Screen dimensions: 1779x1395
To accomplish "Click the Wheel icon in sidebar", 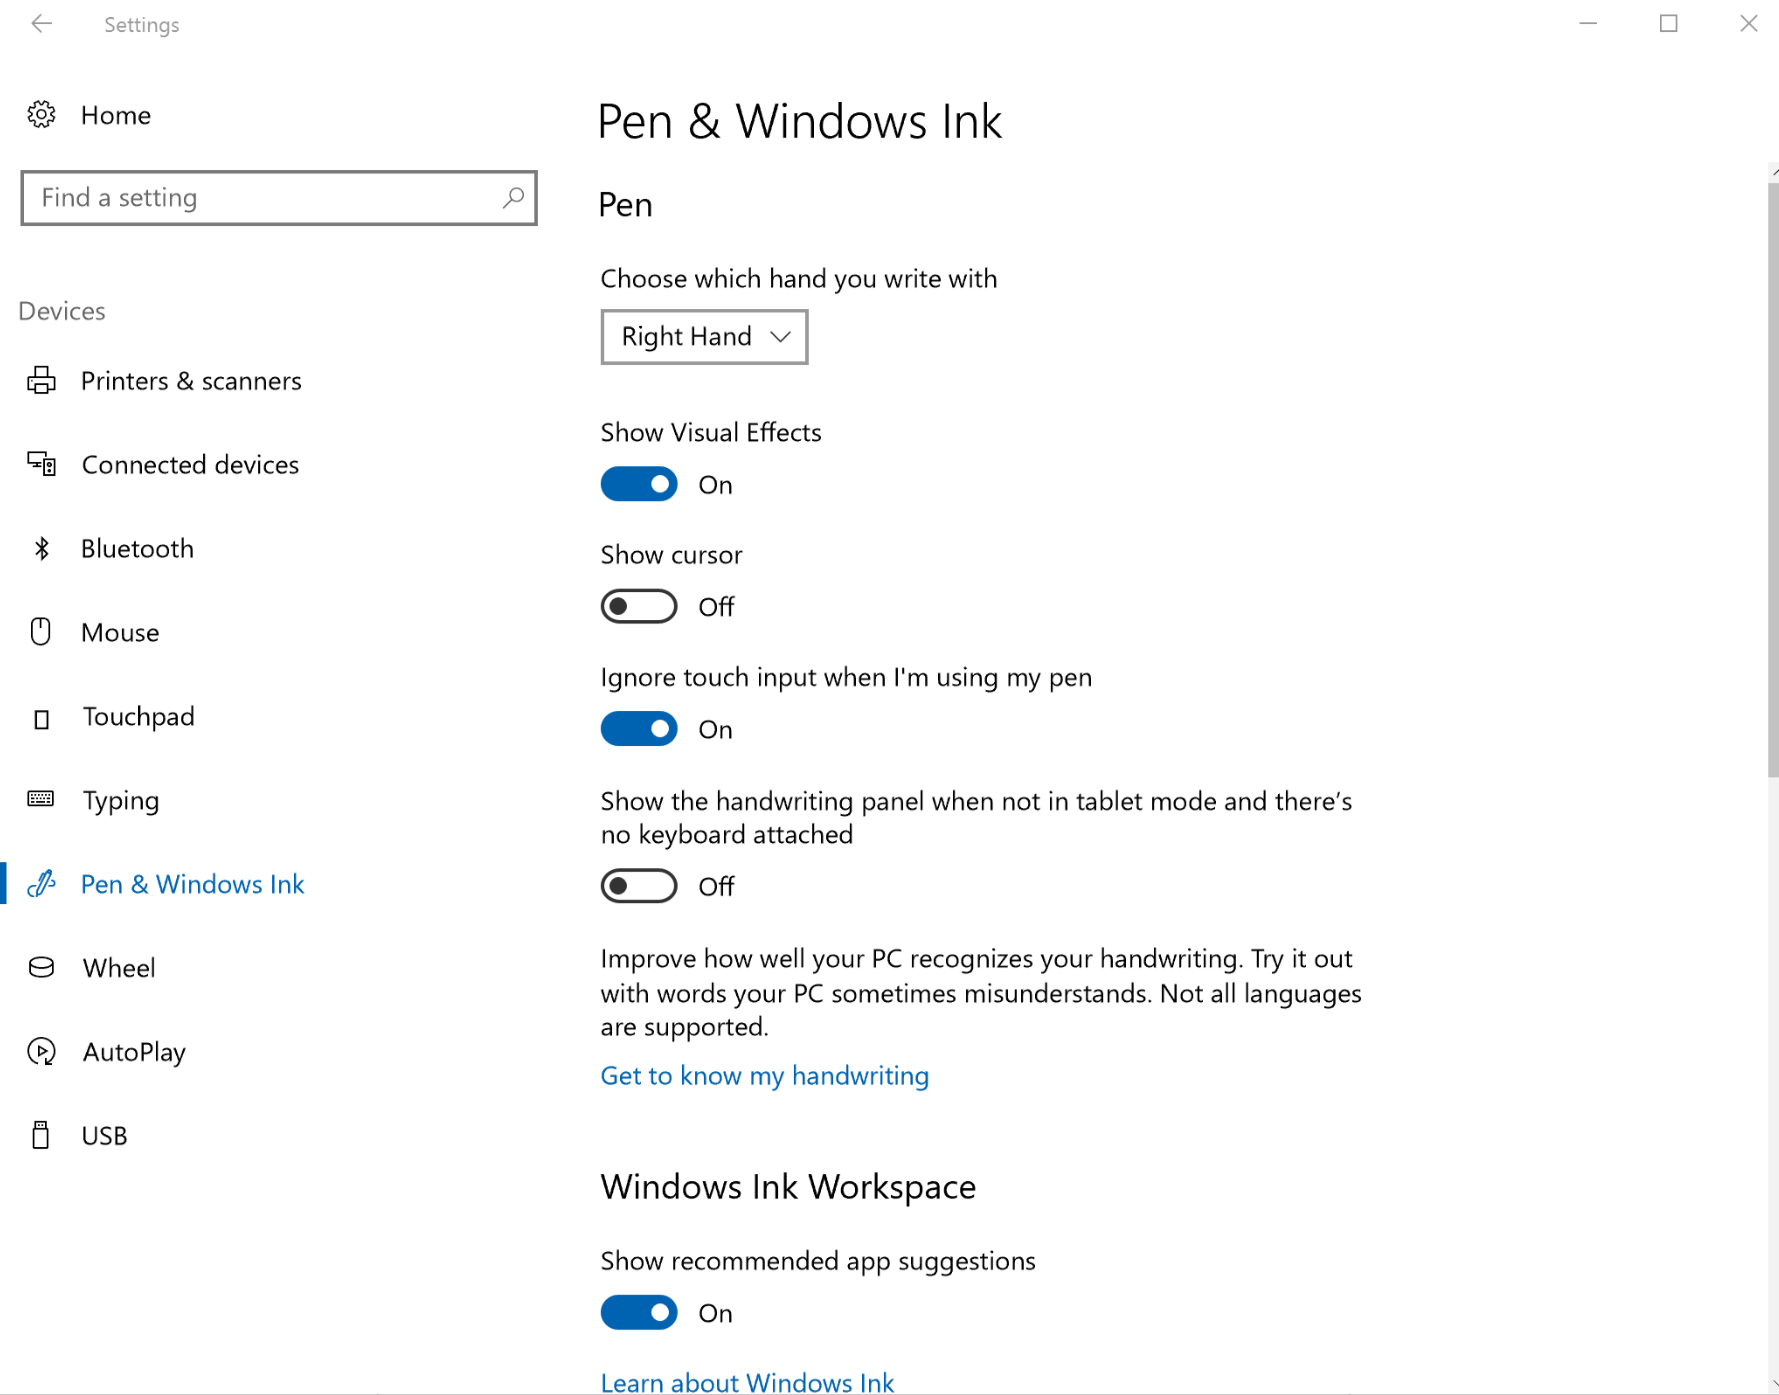I will coord(41,967).
